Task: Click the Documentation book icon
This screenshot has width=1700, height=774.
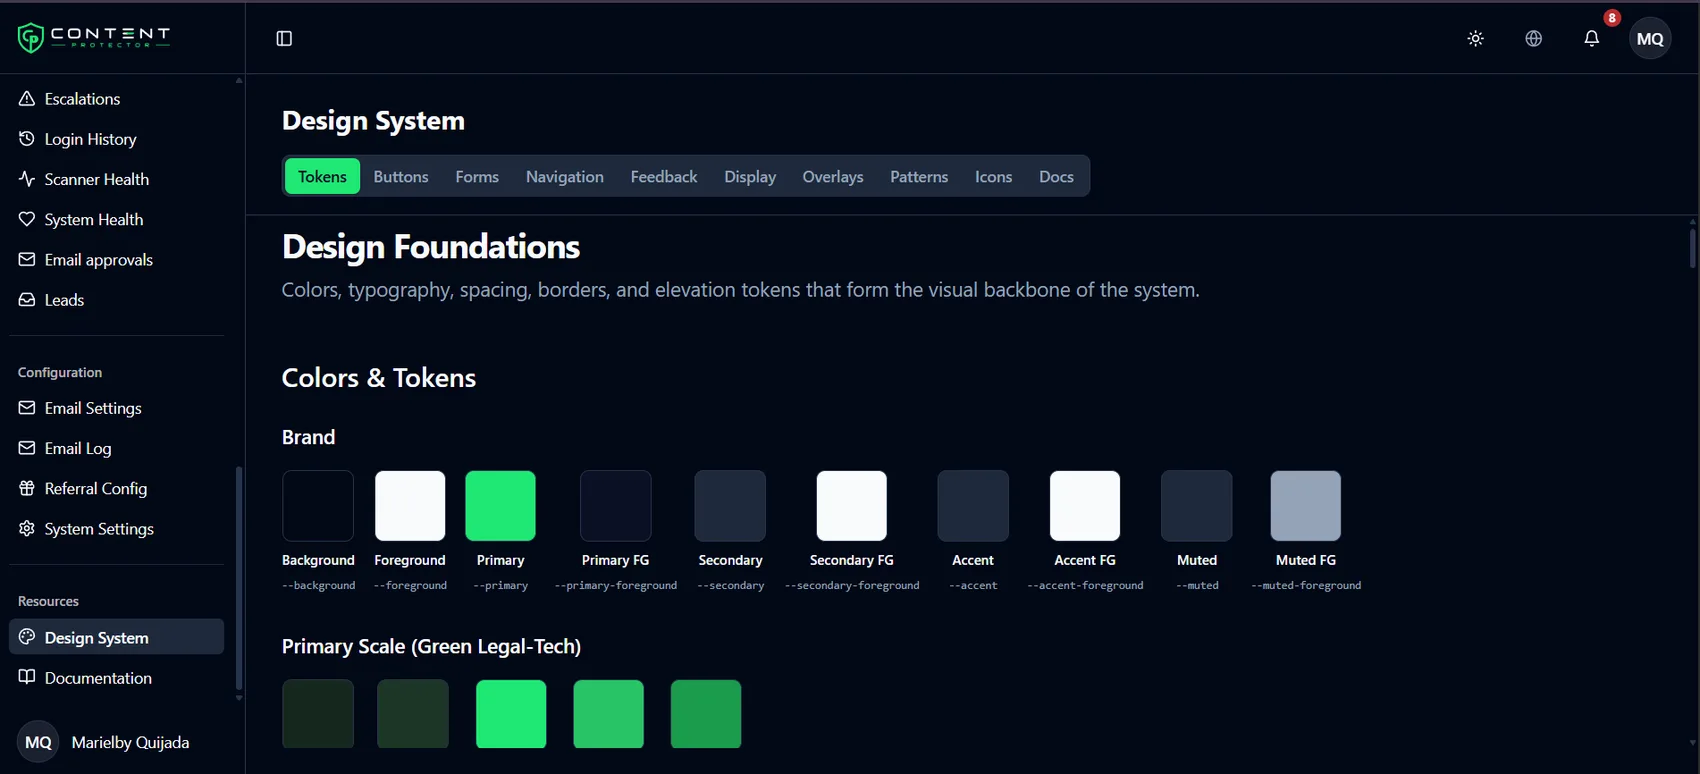Action: pos(27,677)
